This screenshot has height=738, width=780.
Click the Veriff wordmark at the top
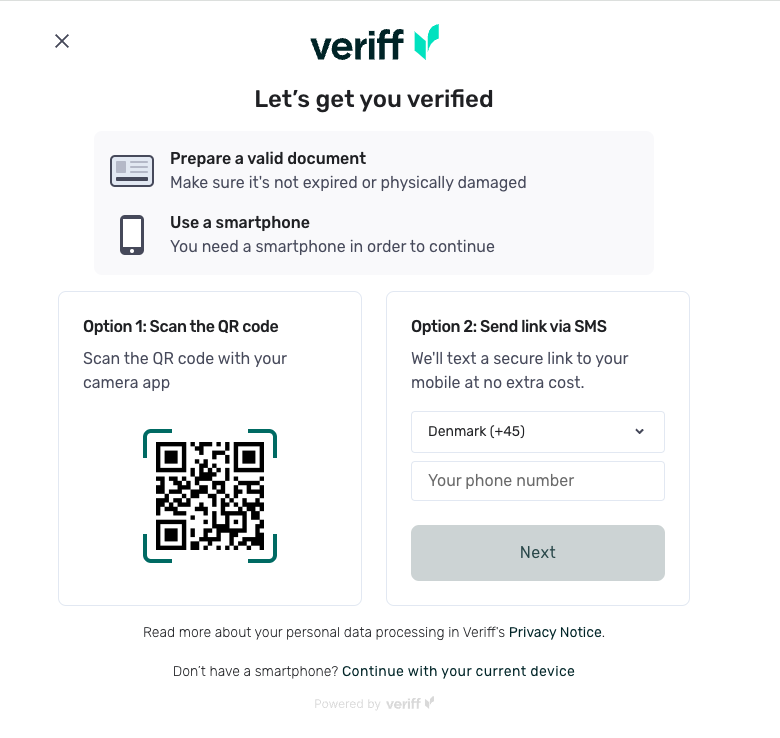pos(357,45)
